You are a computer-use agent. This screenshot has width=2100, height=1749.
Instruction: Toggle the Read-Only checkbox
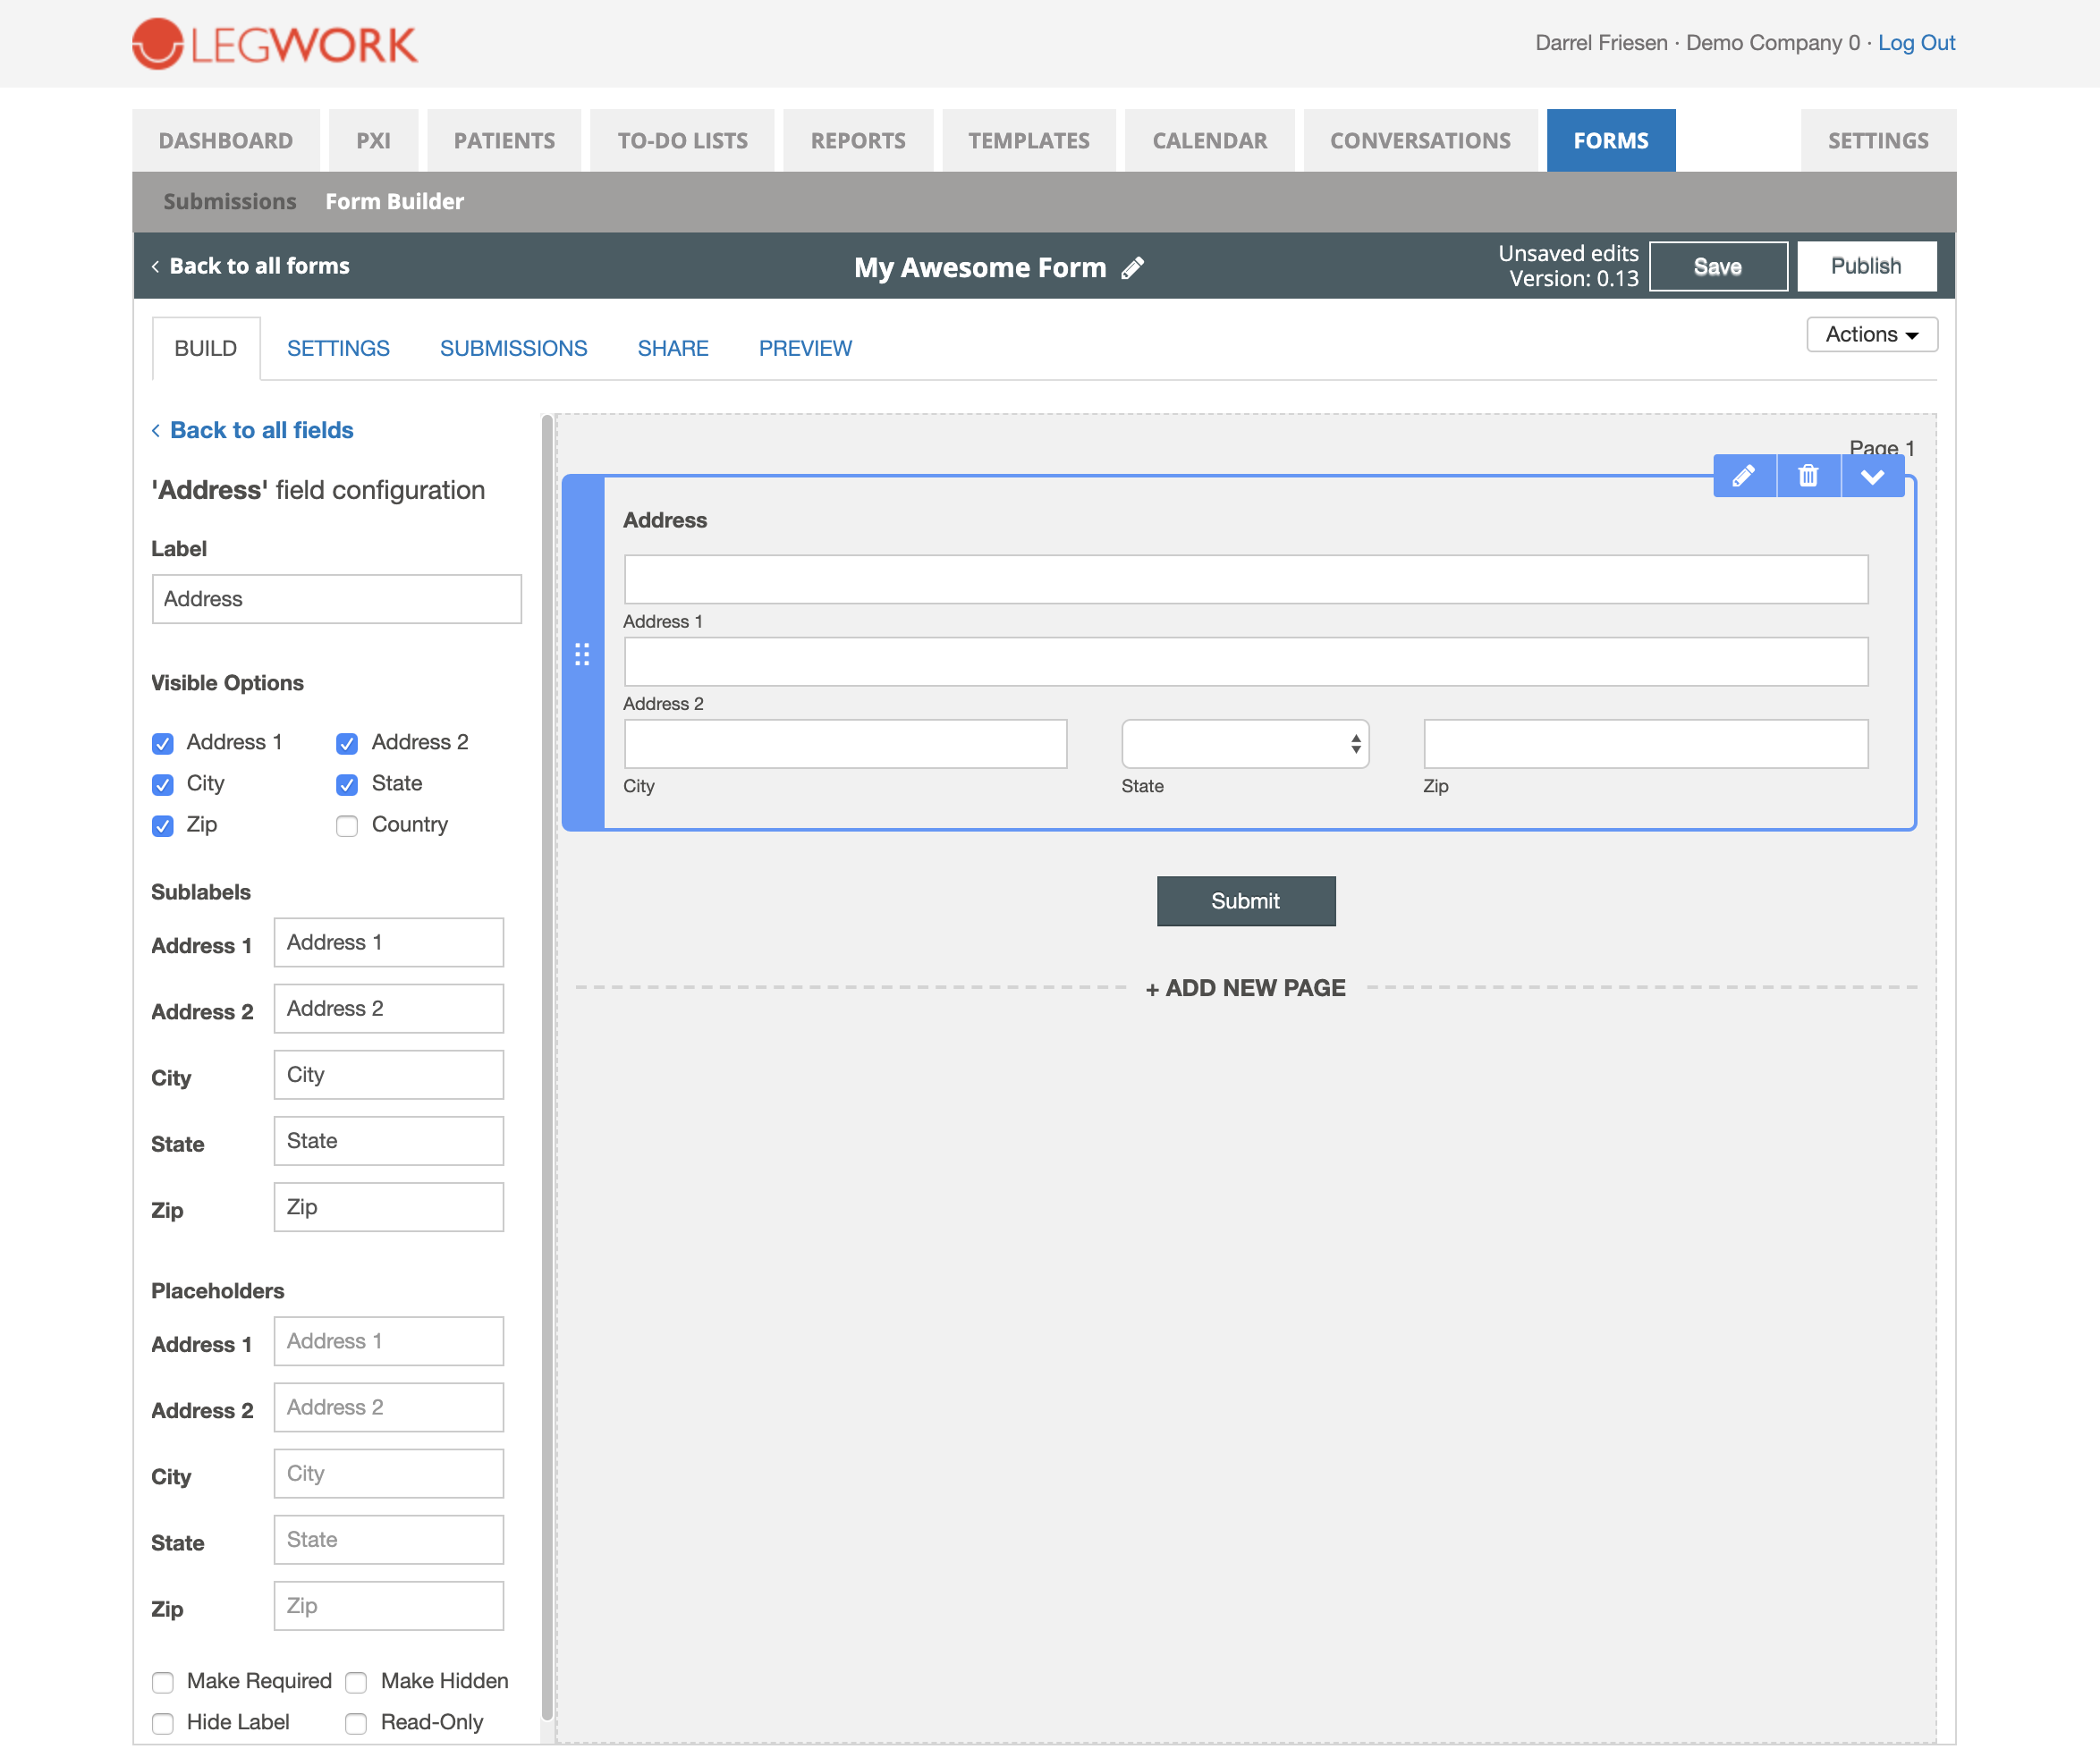coord(356,1723)
